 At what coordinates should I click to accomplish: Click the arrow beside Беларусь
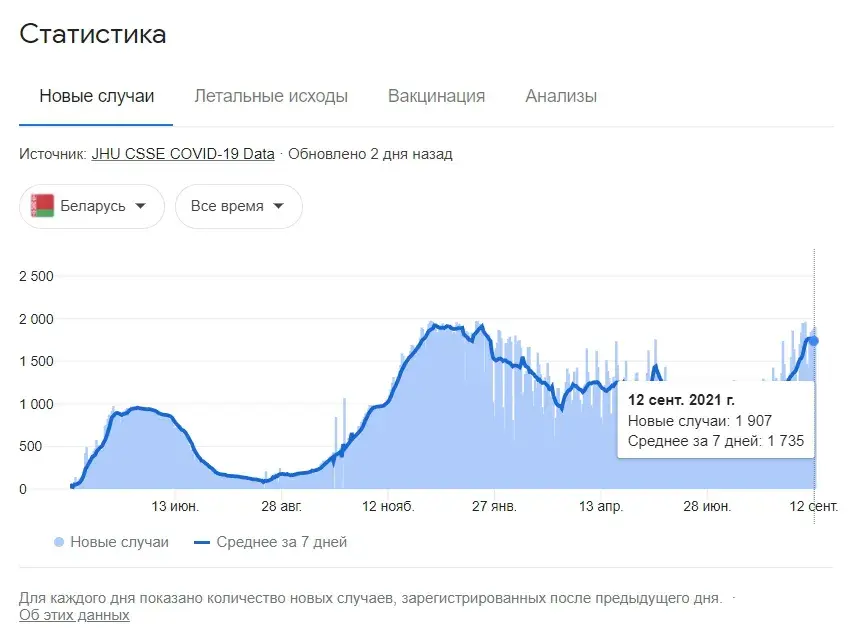[140, 206]
